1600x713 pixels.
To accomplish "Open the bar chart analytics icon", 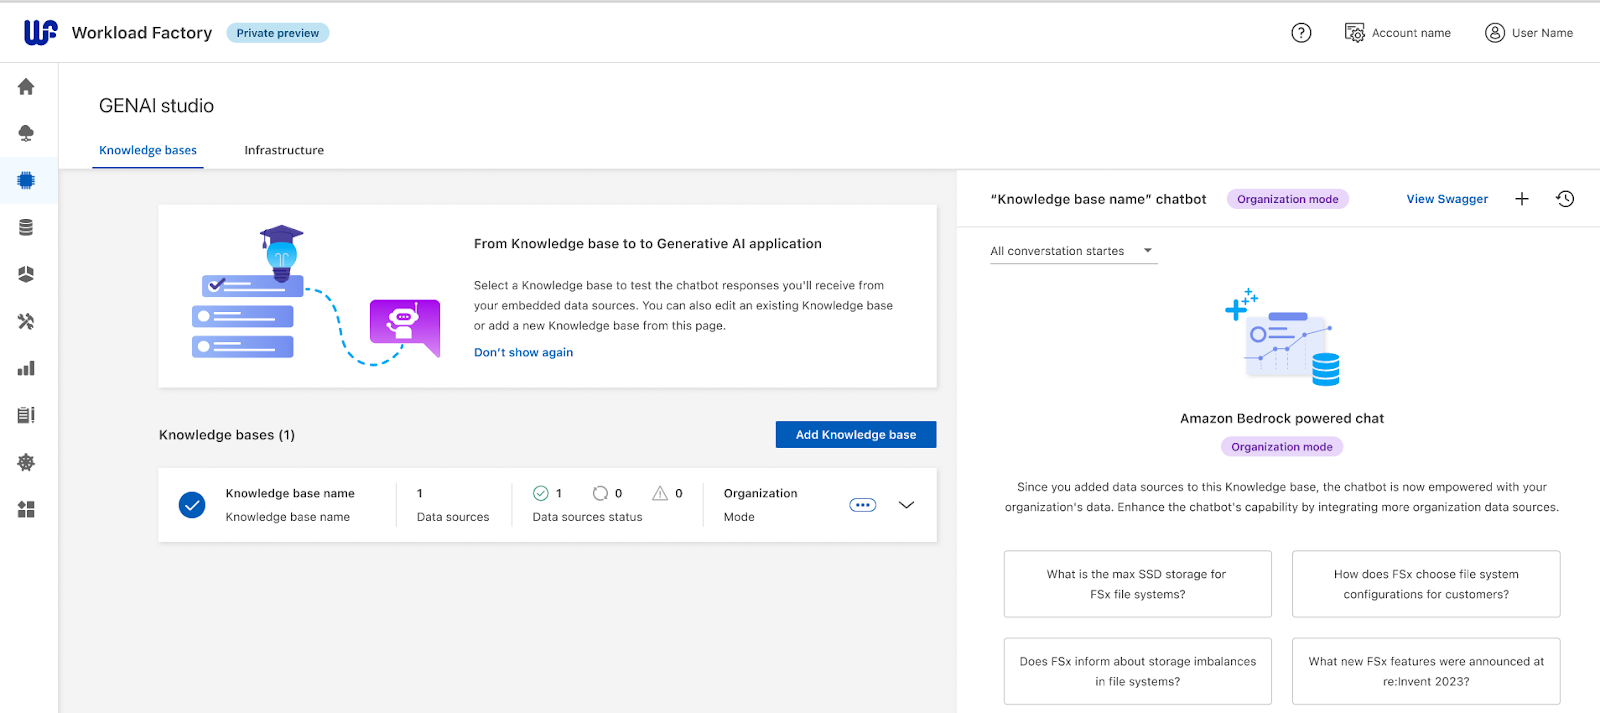I will (26, 368).
